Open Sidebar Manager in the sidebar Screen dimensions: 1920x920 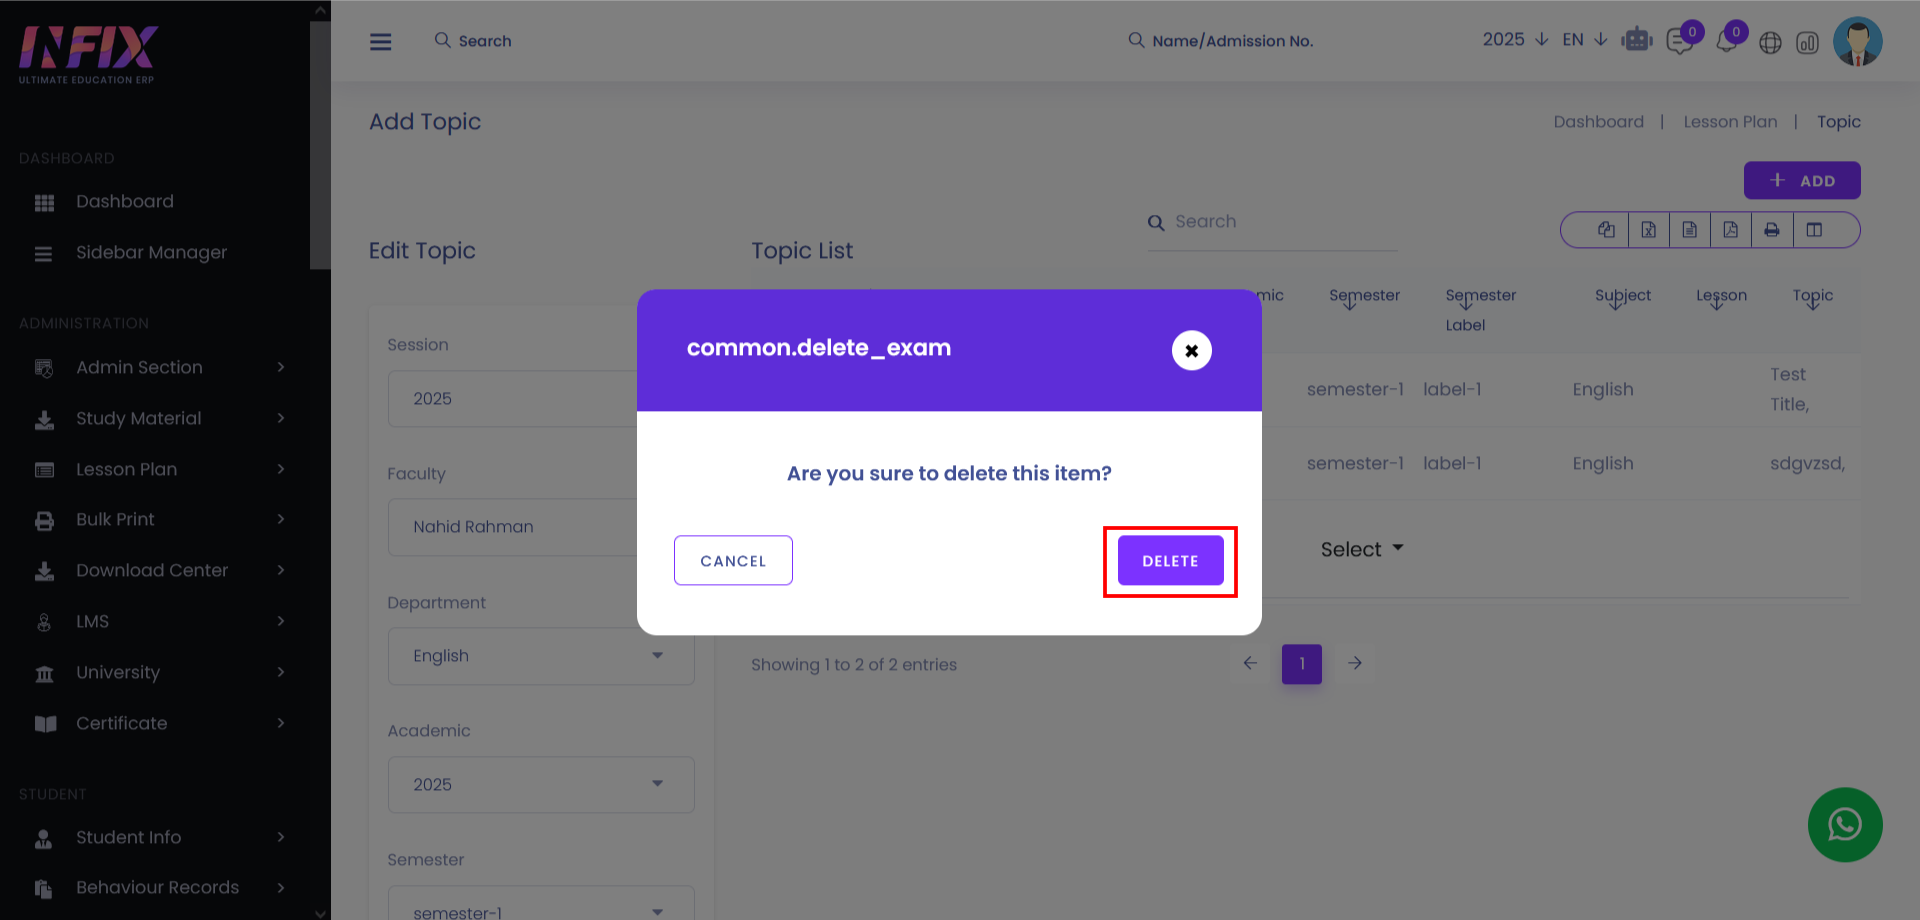[x=151, y=252]
